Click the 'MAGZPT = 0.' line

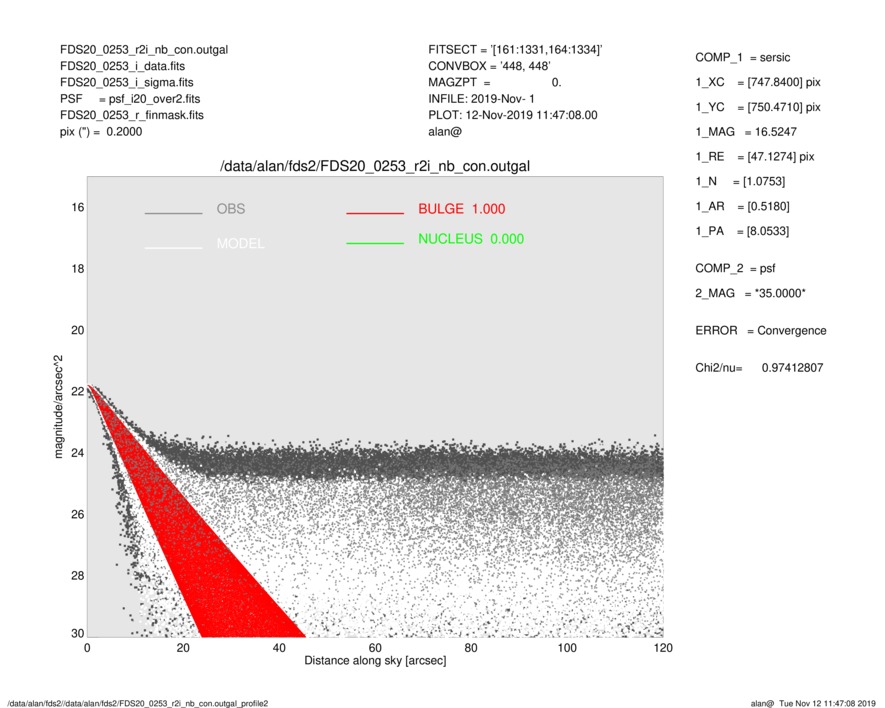tap(494, 82)
